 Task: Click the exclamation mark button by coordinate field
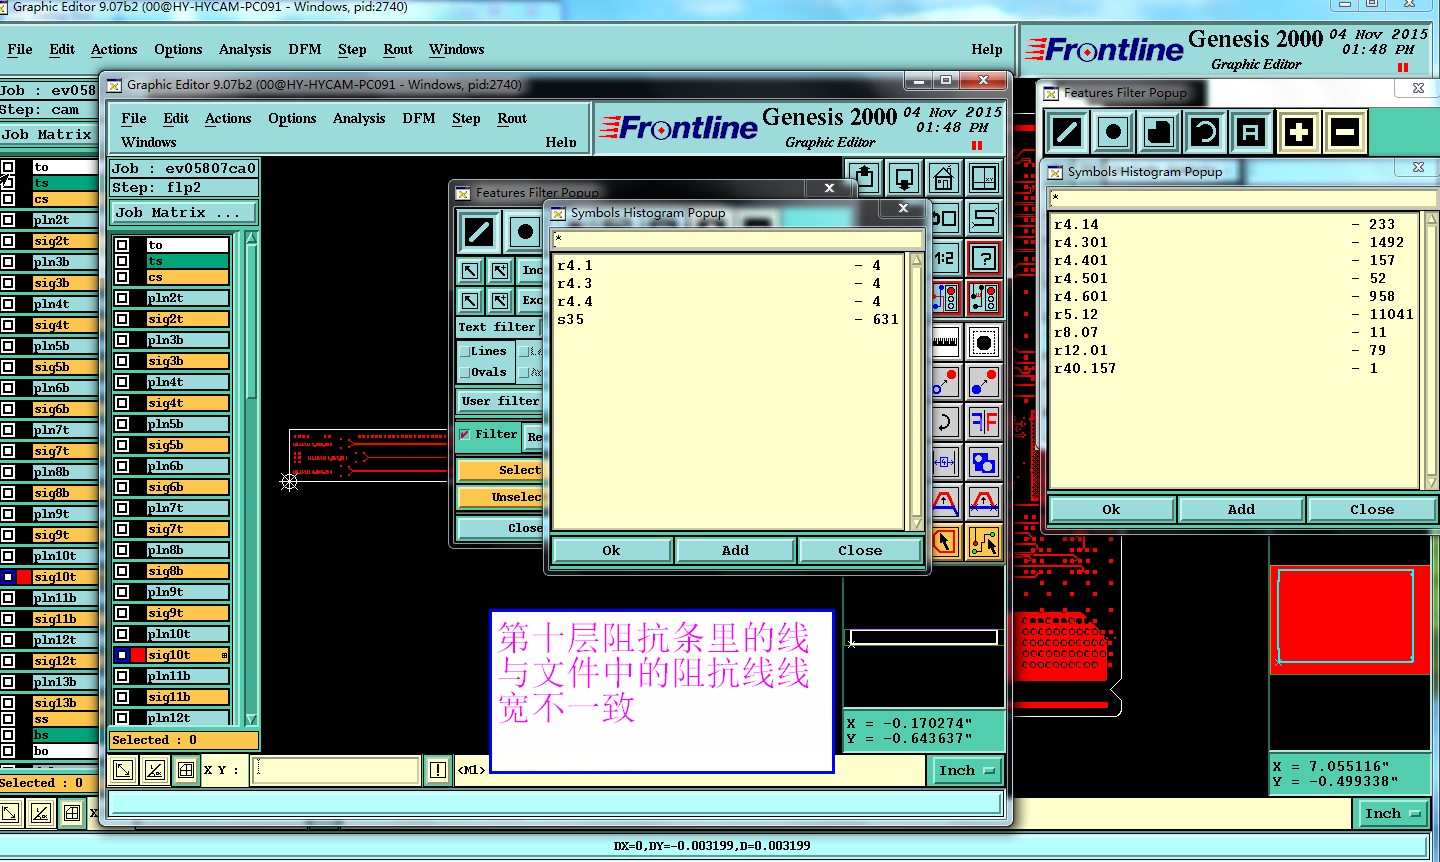tap(438, 769)
